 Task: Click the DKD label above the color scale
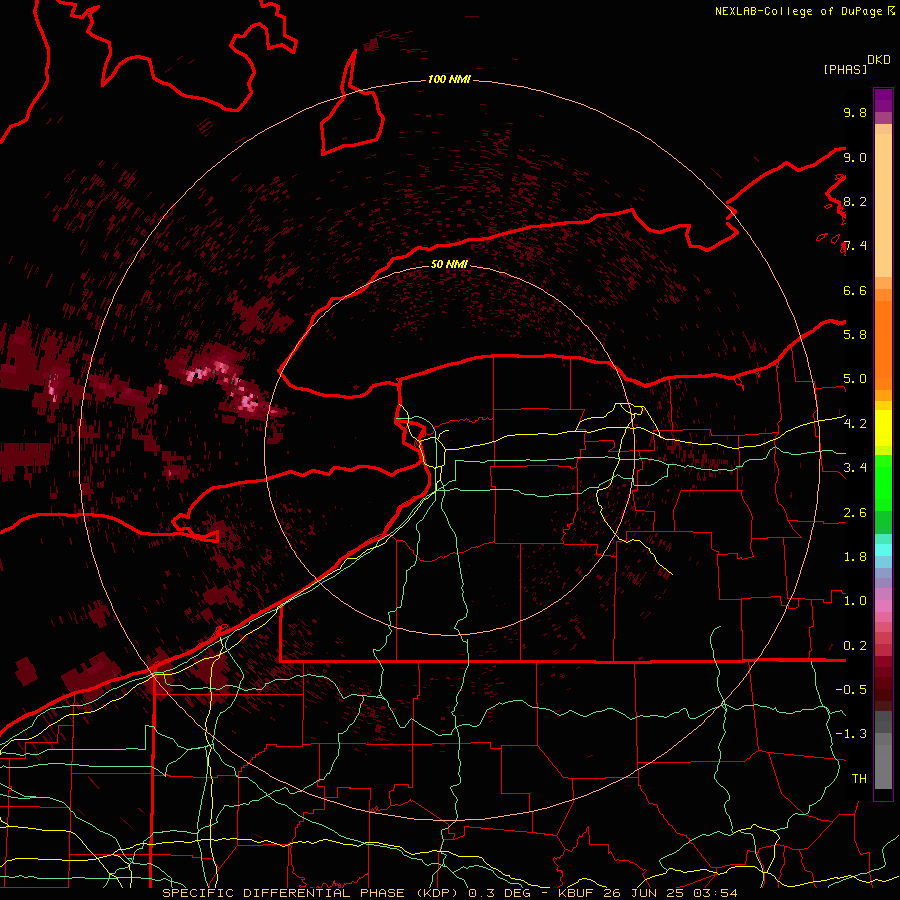pos(879,60)
